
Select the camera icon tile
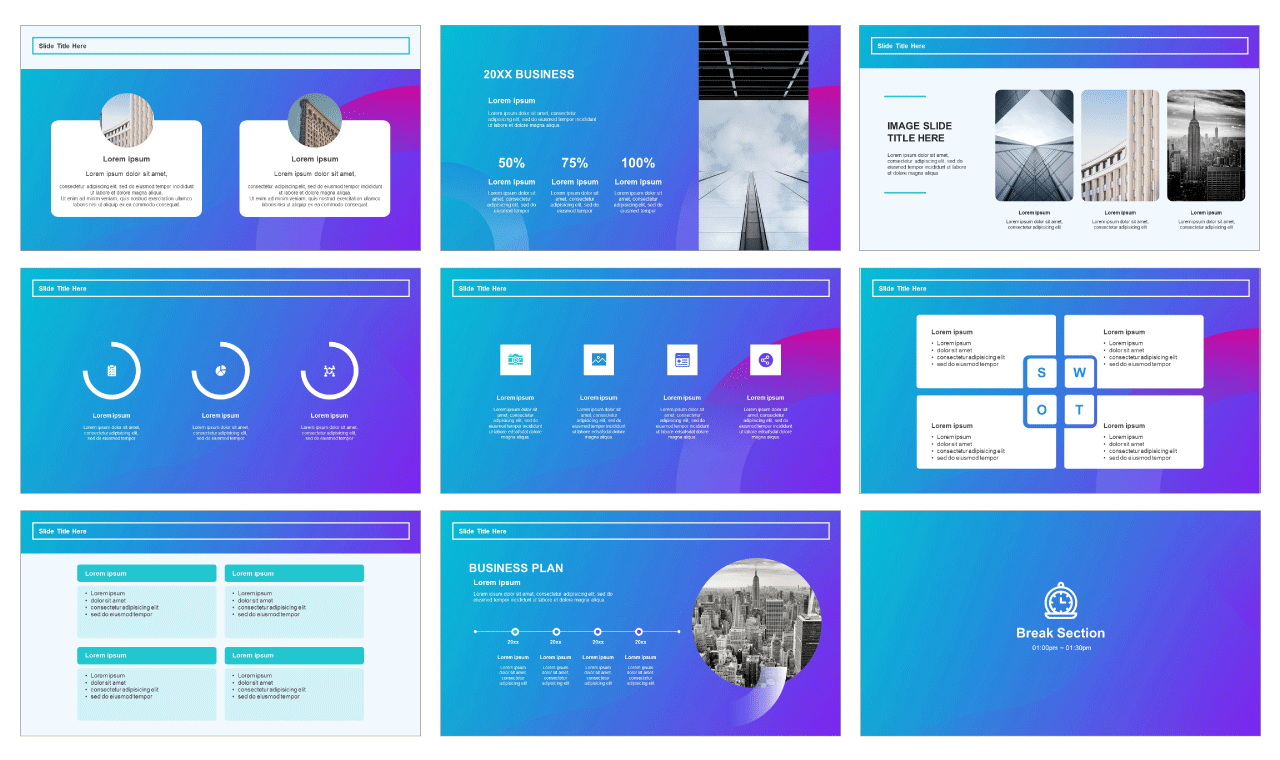(x=515, y=360)
